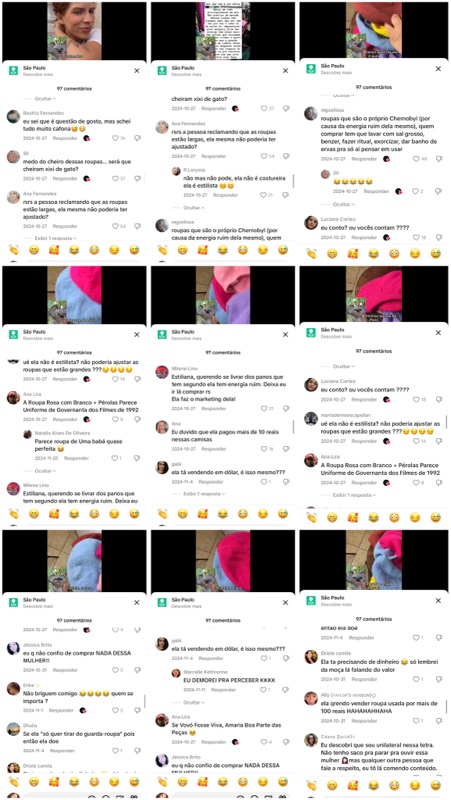Tap the dislike icon on Erika's comment

(x=137, y=710)
